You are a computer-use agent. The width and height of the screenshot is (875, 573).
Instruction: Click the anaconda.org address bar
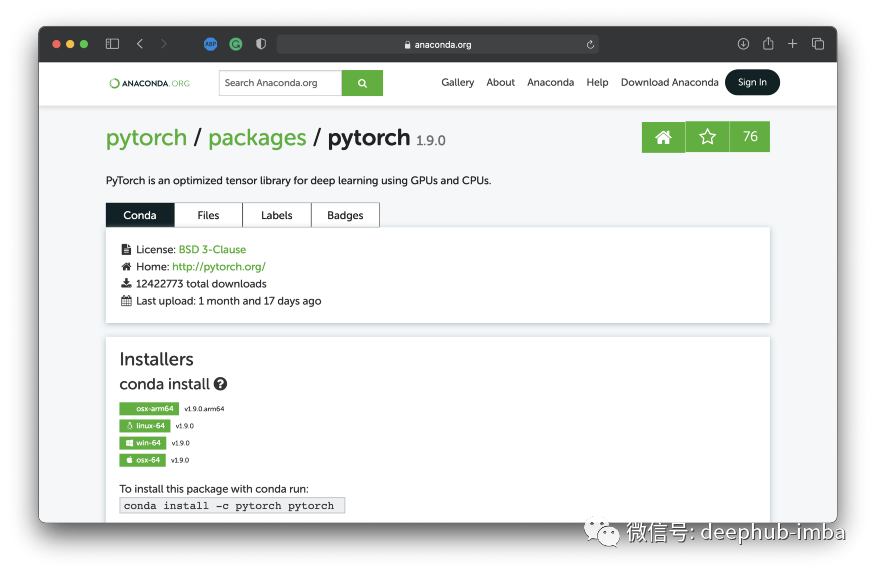[x=438, y=45]
